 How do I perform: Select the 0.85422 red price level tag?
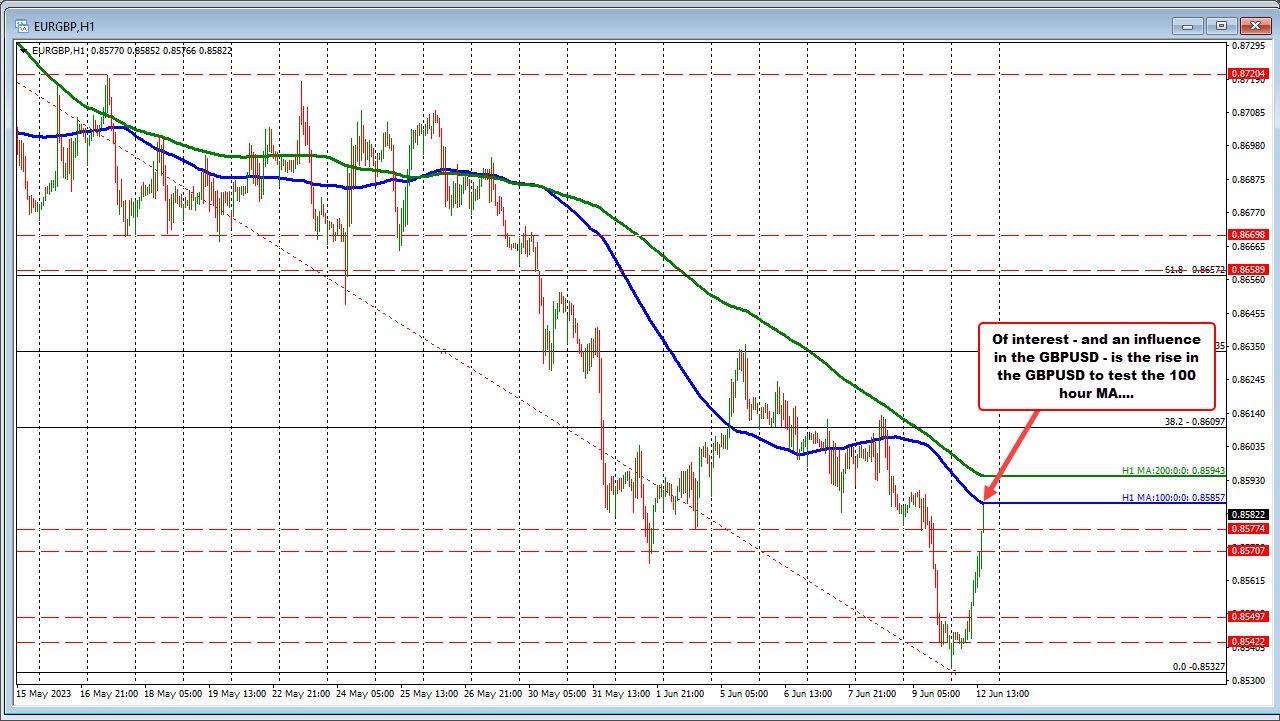pos(1249,642)
